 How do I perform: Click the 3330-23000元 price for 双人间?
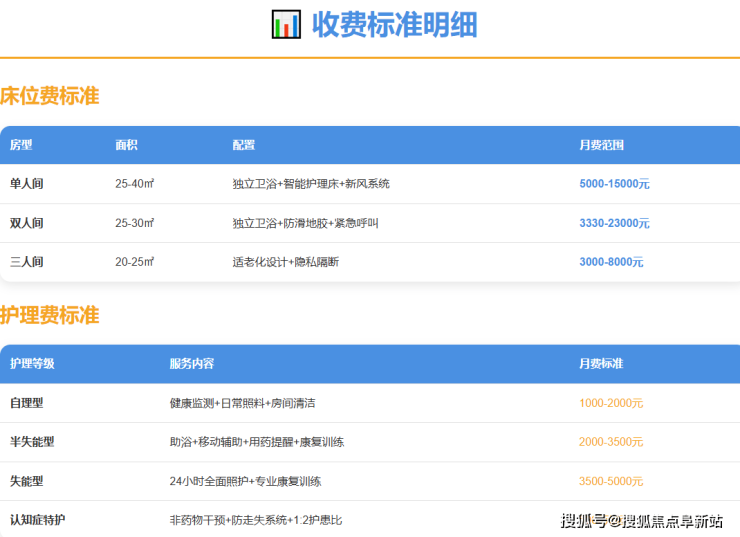[614, 223]
